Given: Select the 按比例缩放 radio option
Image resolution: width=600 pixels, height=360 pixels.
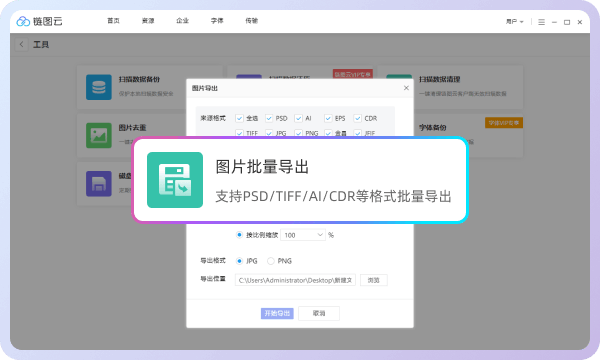Looking at the screenshot, I should 240,235.
